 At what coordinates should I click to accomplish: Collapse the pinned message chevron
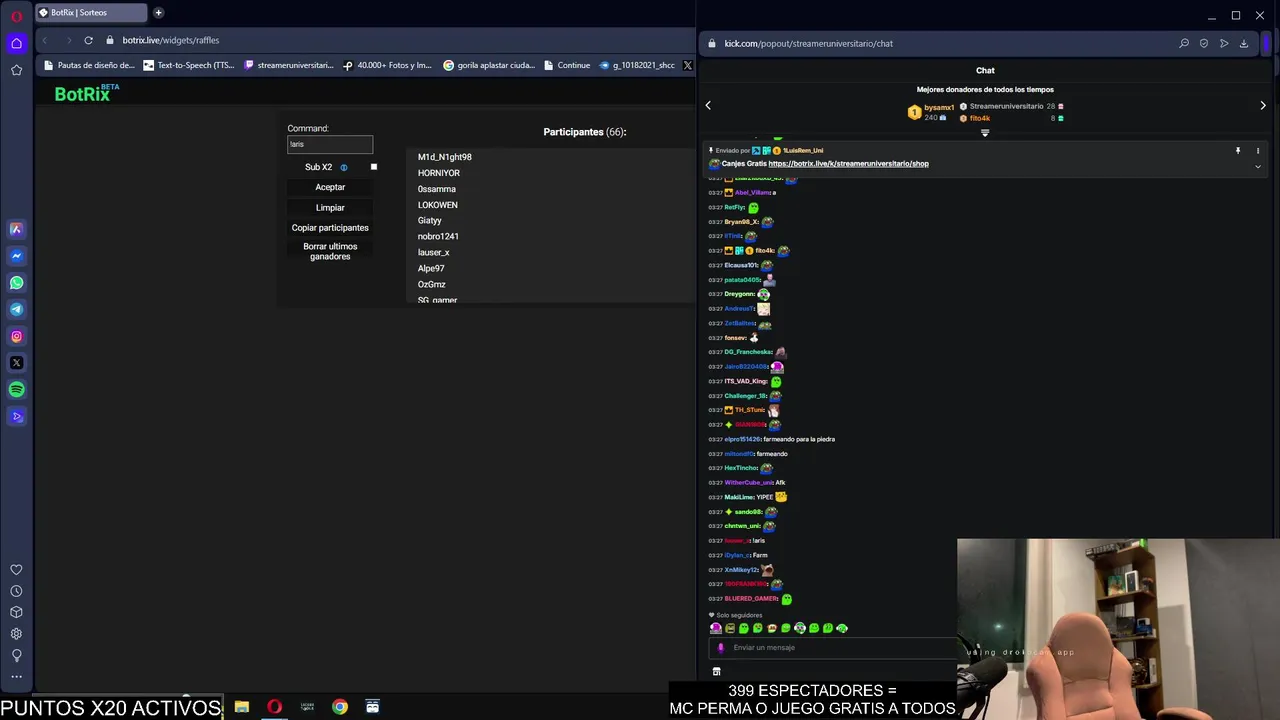coord(1258,166)
